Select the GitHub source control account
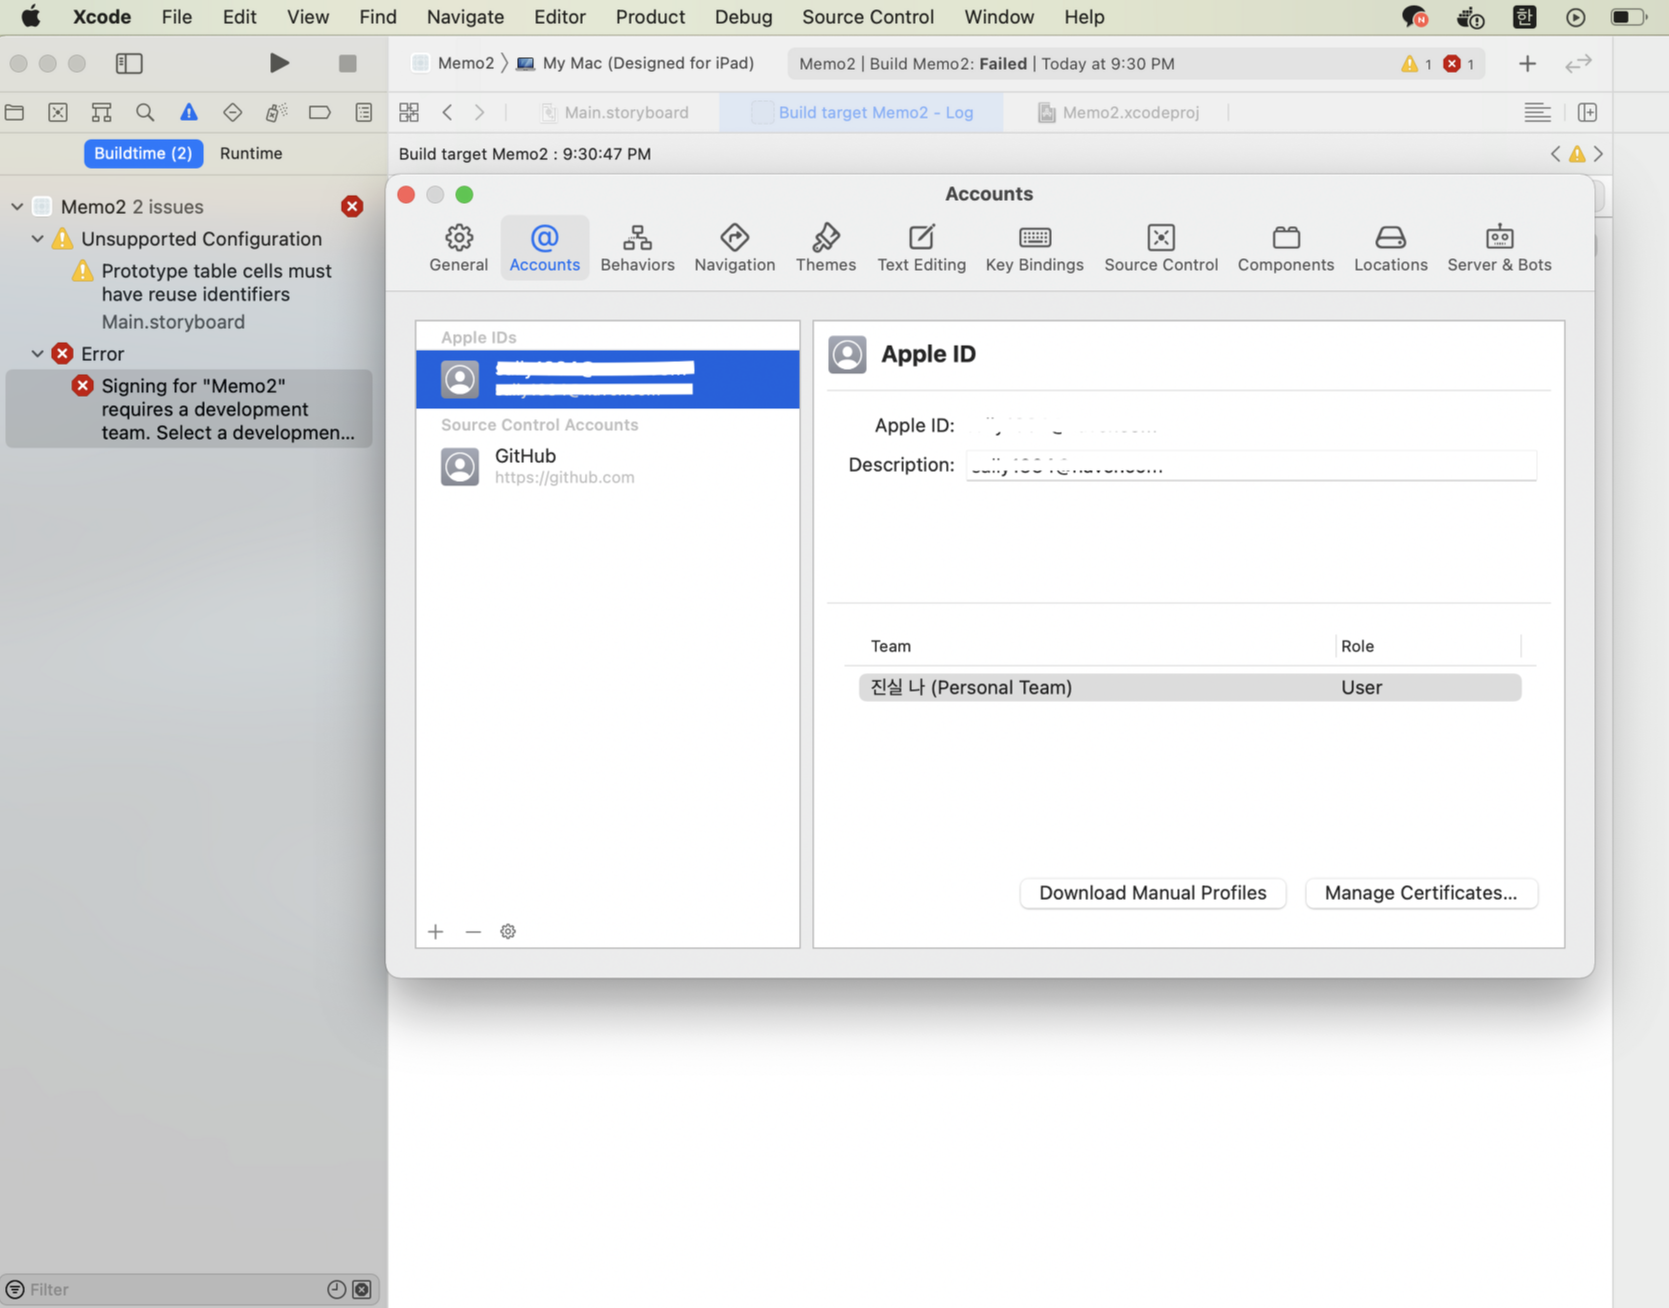Screen dimensions: 1669x1308 (x=607, y=466)
